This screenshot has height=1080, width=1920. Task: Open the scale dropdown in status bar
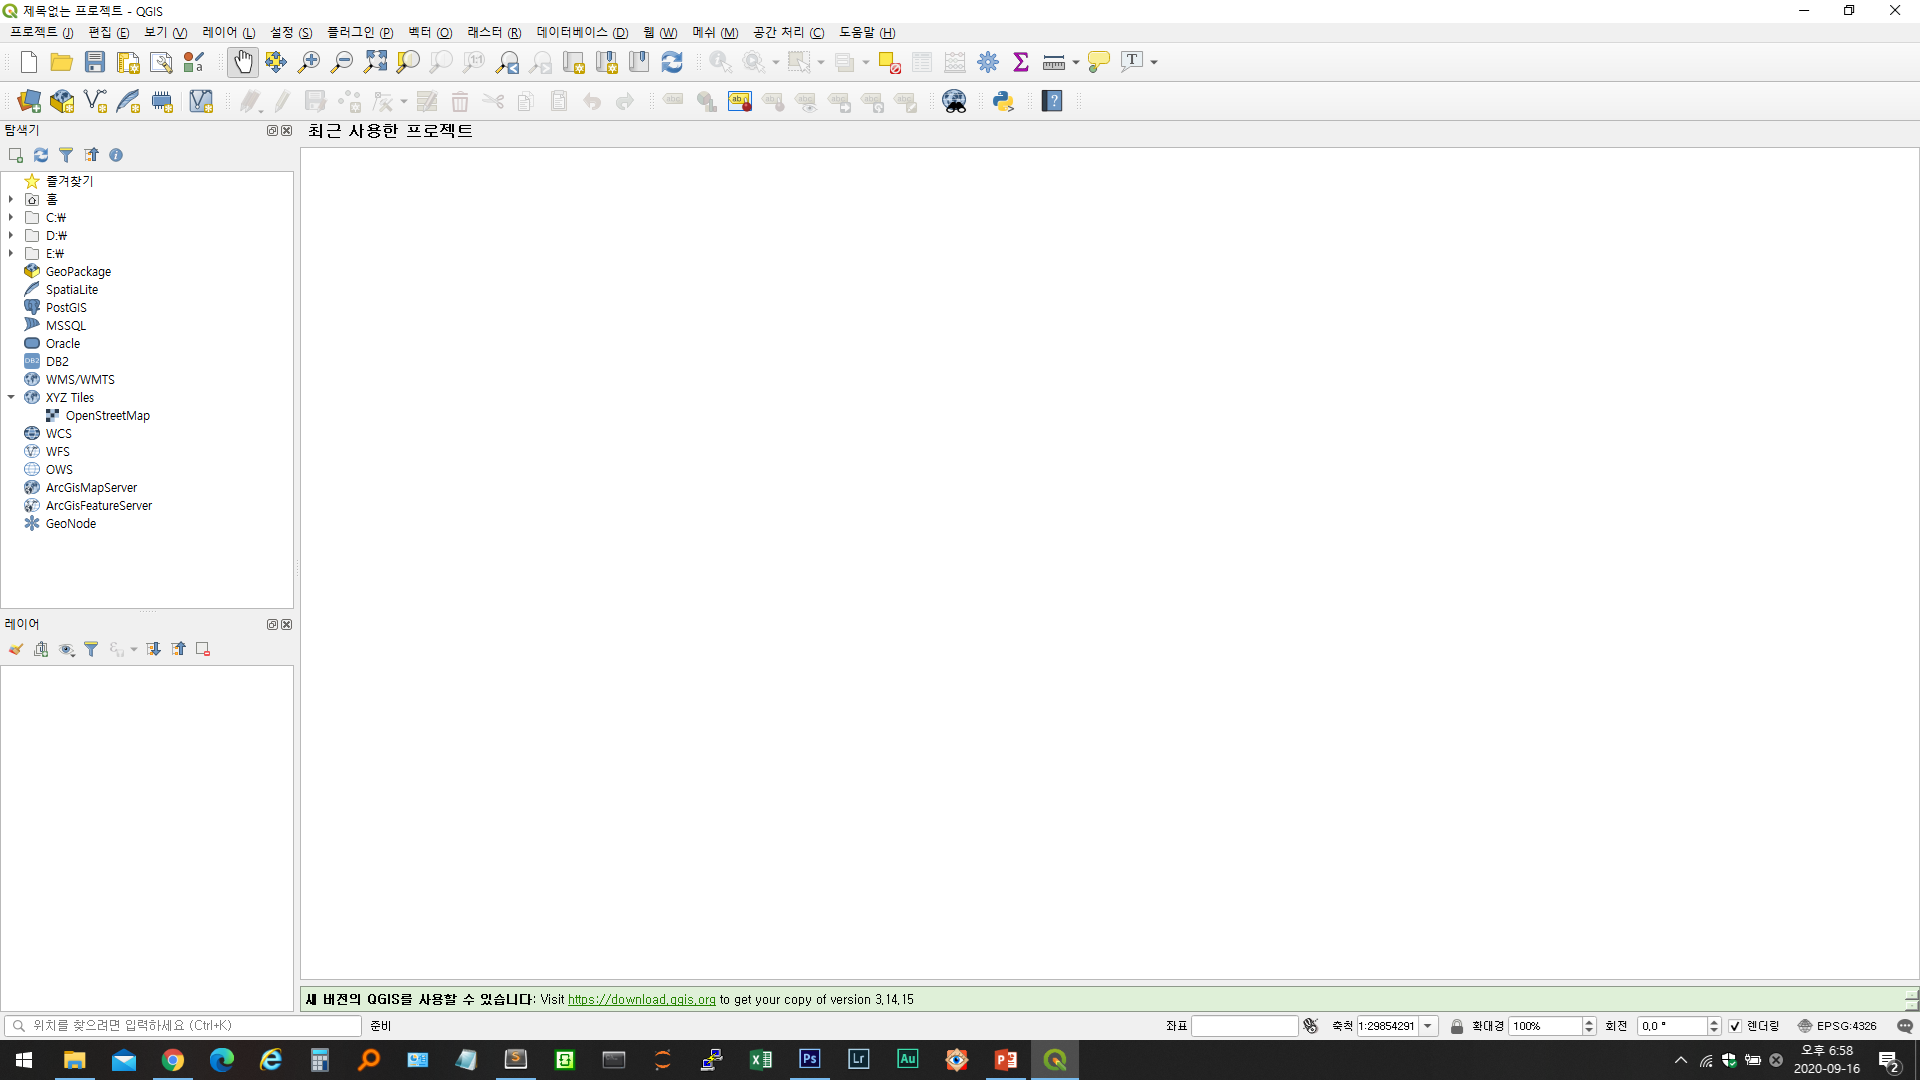click(1428, 1026)
